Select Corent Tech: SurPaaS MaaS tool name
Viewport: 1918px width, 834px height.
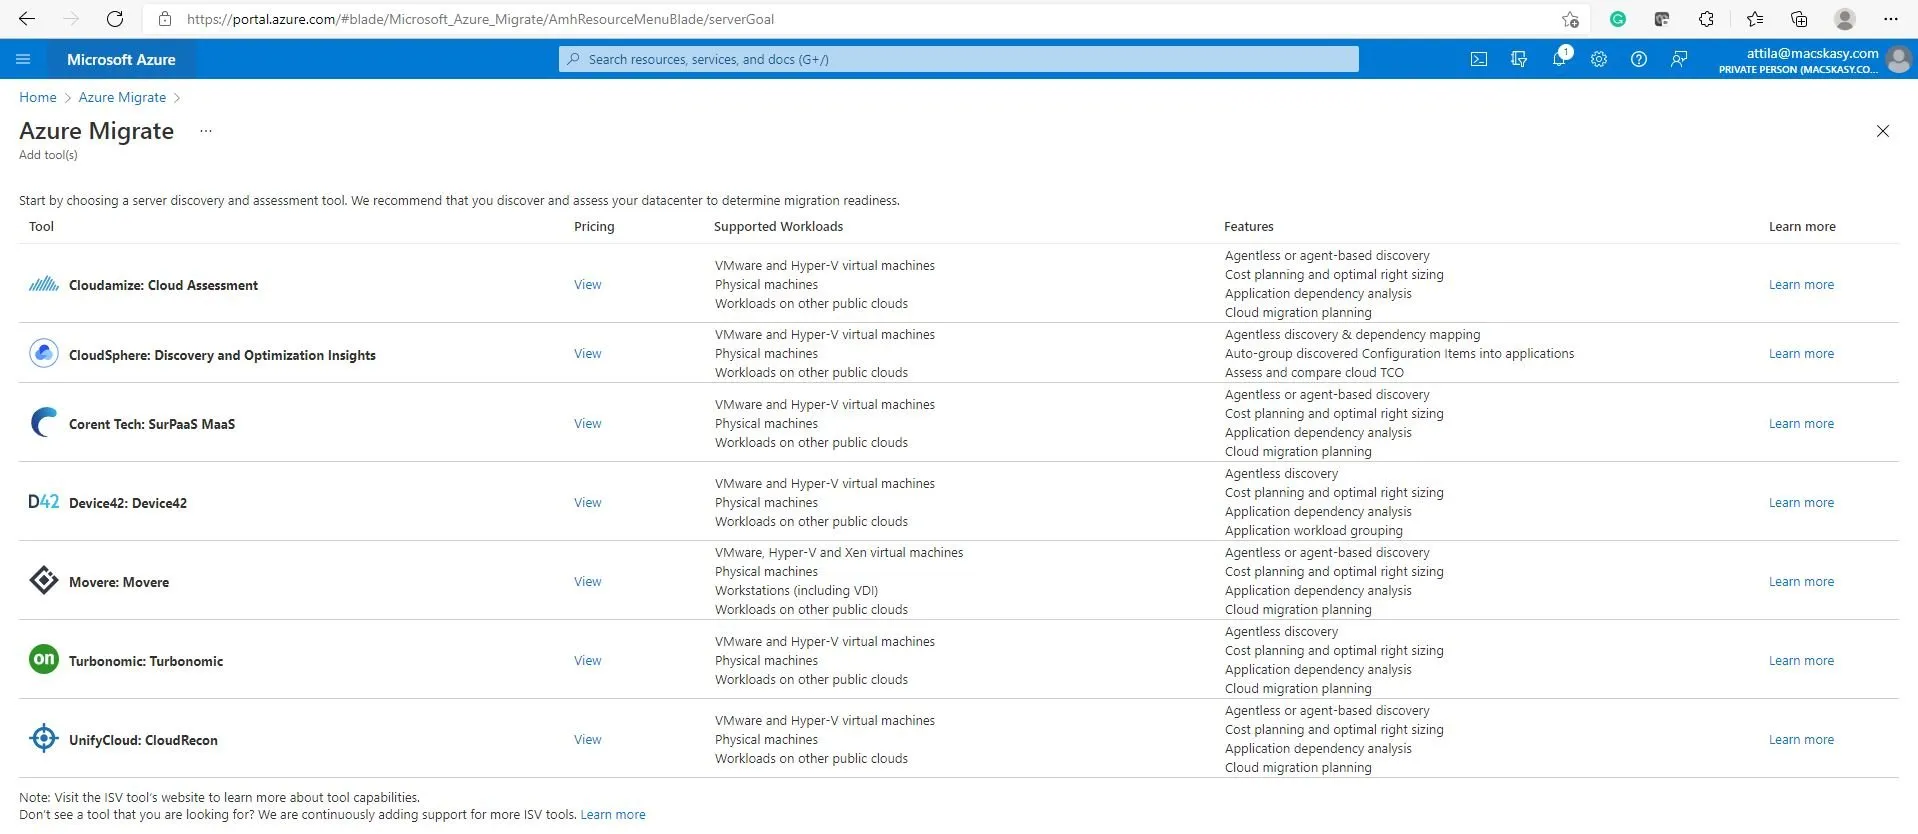[x=152, y=424]
